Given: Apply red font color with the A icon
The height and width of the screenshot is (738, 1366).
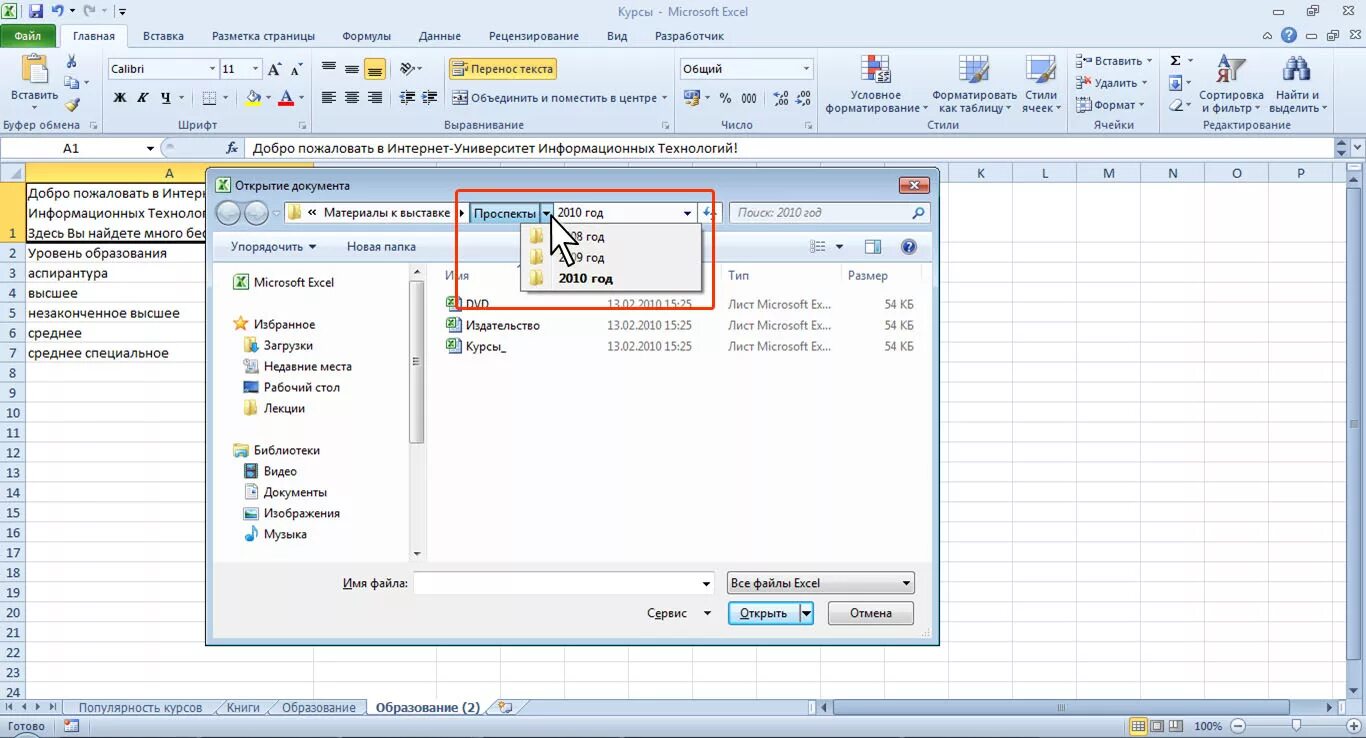Looking at the screenshot, I should [x=286, y=98].
